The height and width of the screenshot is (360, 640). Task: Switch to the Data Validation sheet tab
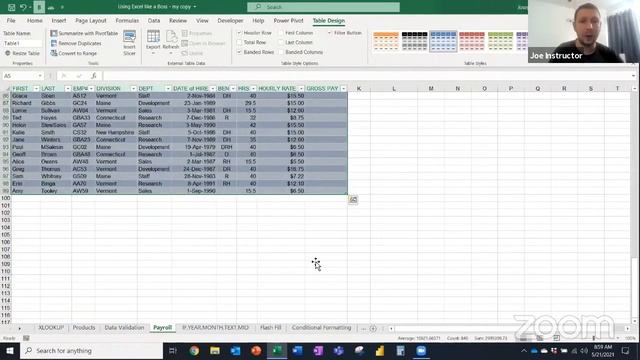click(x=124, y=328)
